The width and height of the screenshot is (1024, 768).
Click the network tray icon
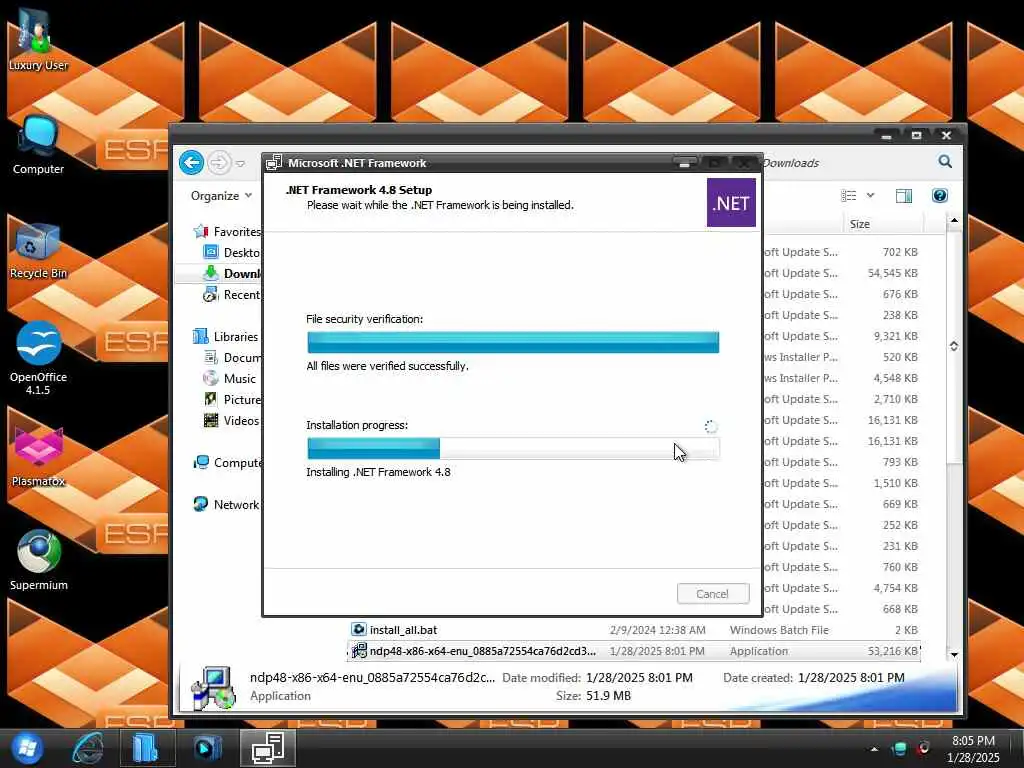pyautogui.click(x=899, y=748)
